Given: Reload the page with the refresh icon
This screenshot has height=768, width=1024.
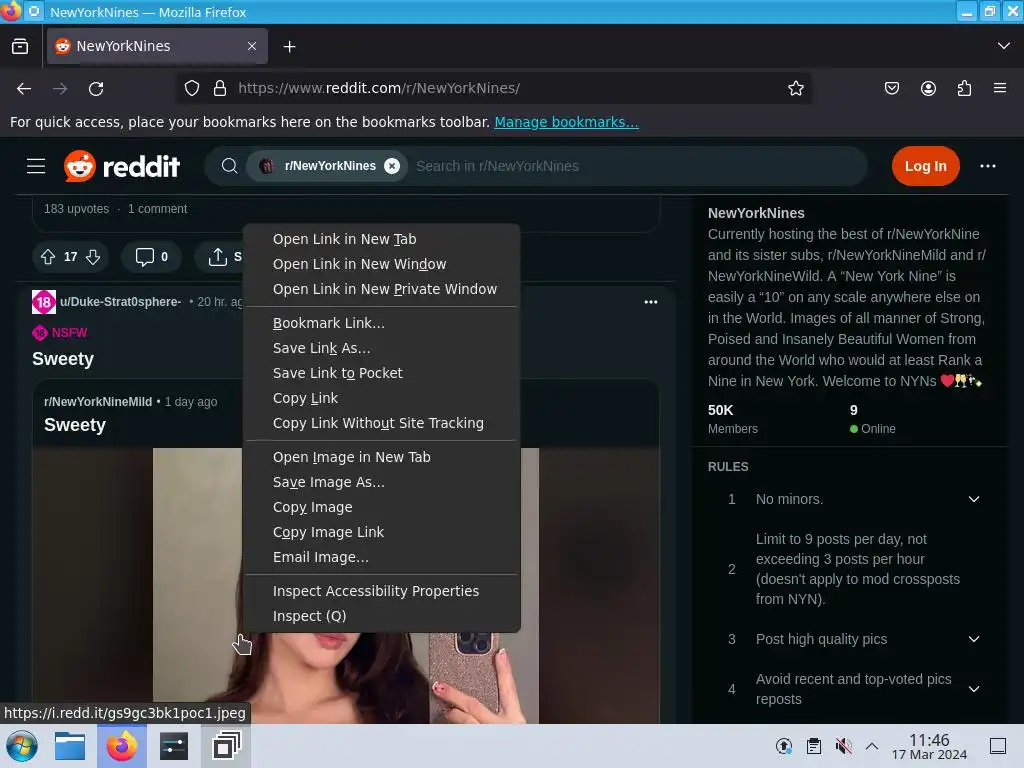Looking at the screenshot, I should click(x=96, y=88).
